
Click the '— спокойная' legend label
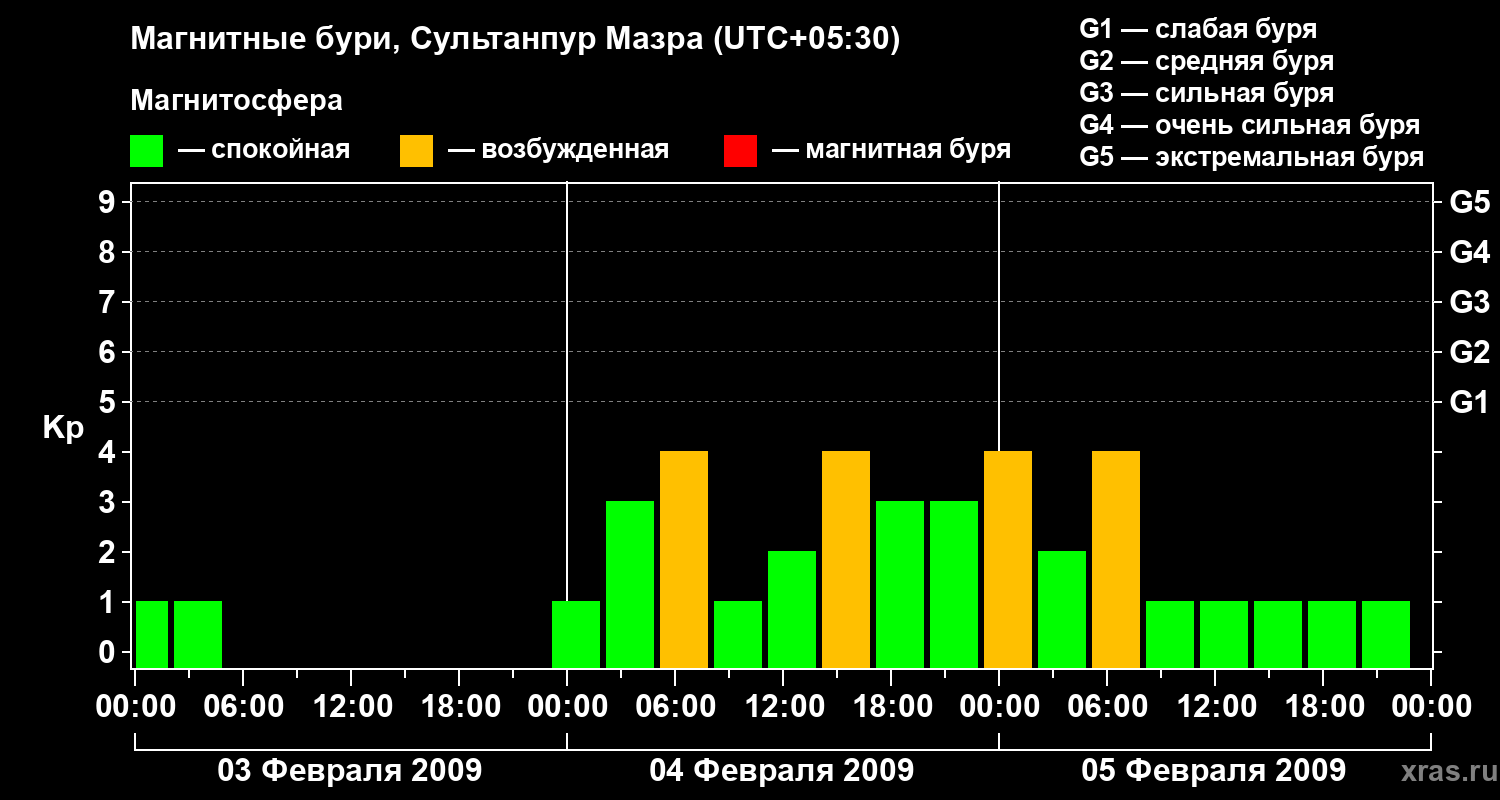point(264,151)
